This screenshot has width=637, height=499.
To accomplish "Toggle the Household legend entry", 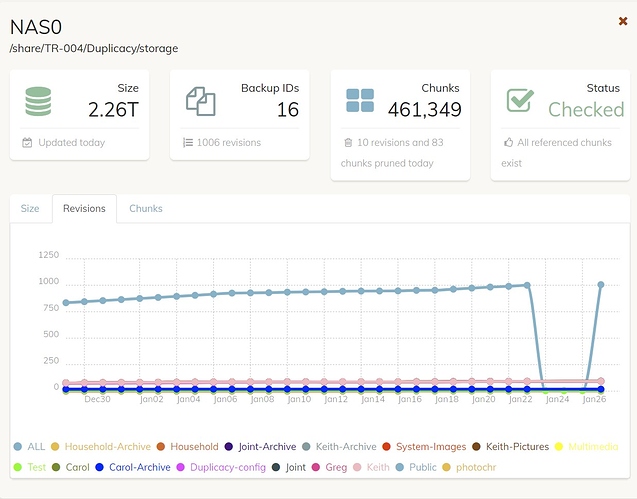I will pyautogui.click(x=187, y=447).
